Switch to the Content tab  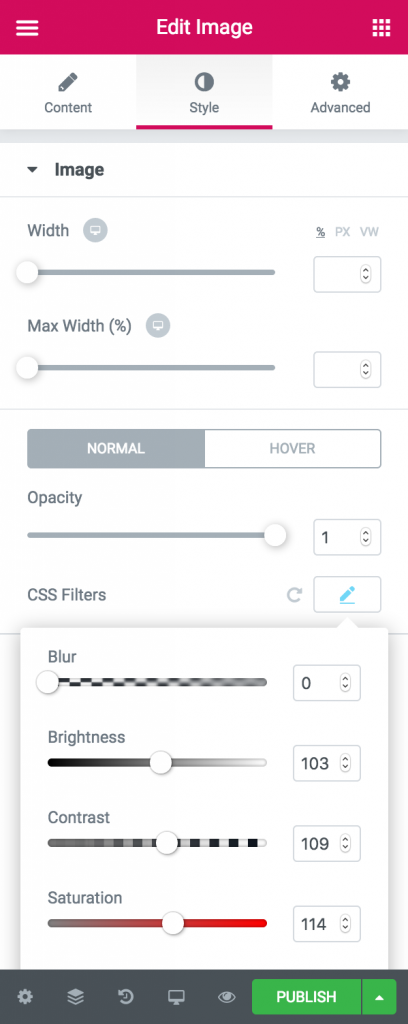point(68,93)
